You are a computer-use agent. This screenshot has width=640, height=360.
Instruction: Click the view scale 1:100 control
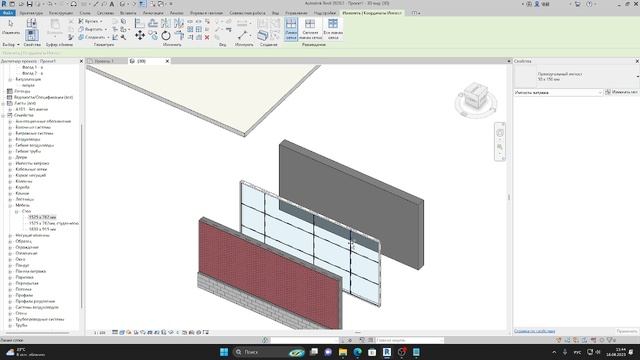pyautogui.click(x=100, y=333)
